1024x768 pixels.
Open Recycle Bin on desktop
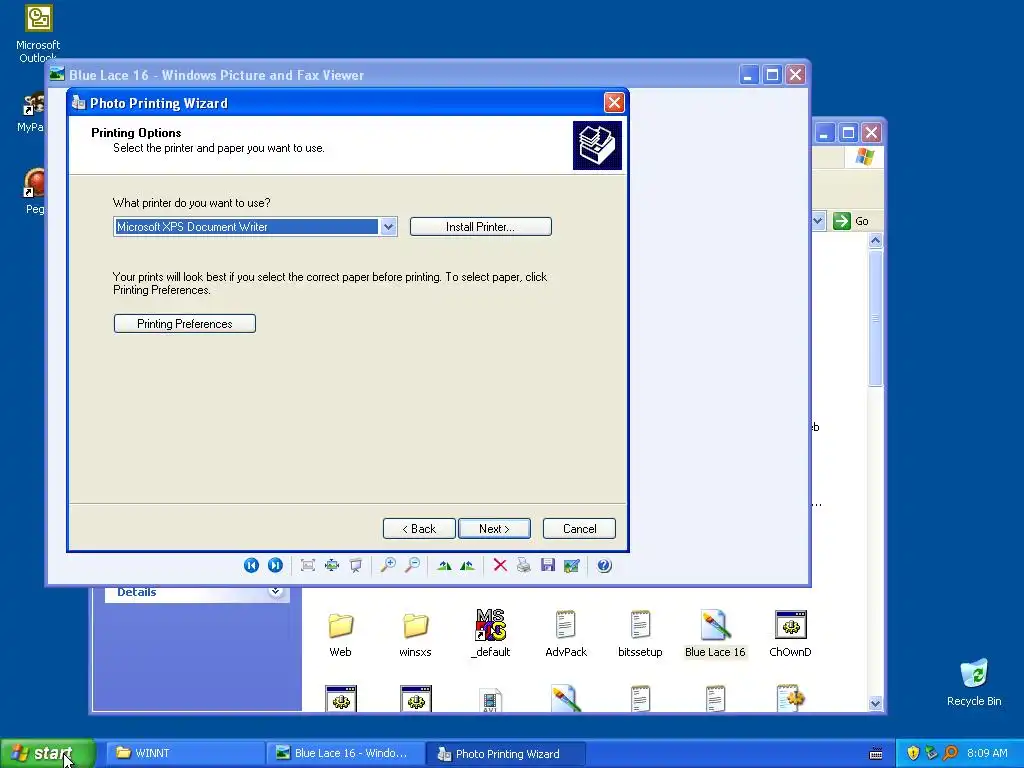tap(974, 682)
